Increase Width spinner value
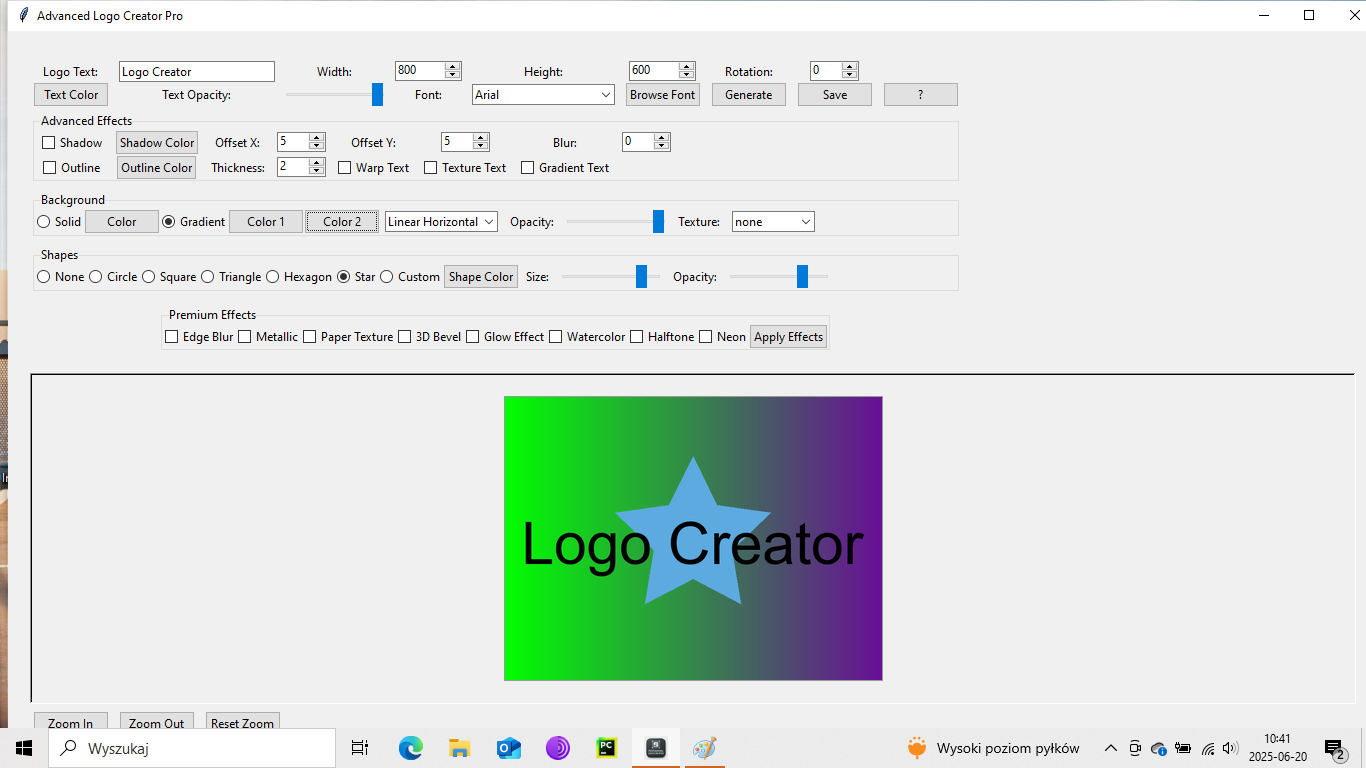 click(453, 67)
